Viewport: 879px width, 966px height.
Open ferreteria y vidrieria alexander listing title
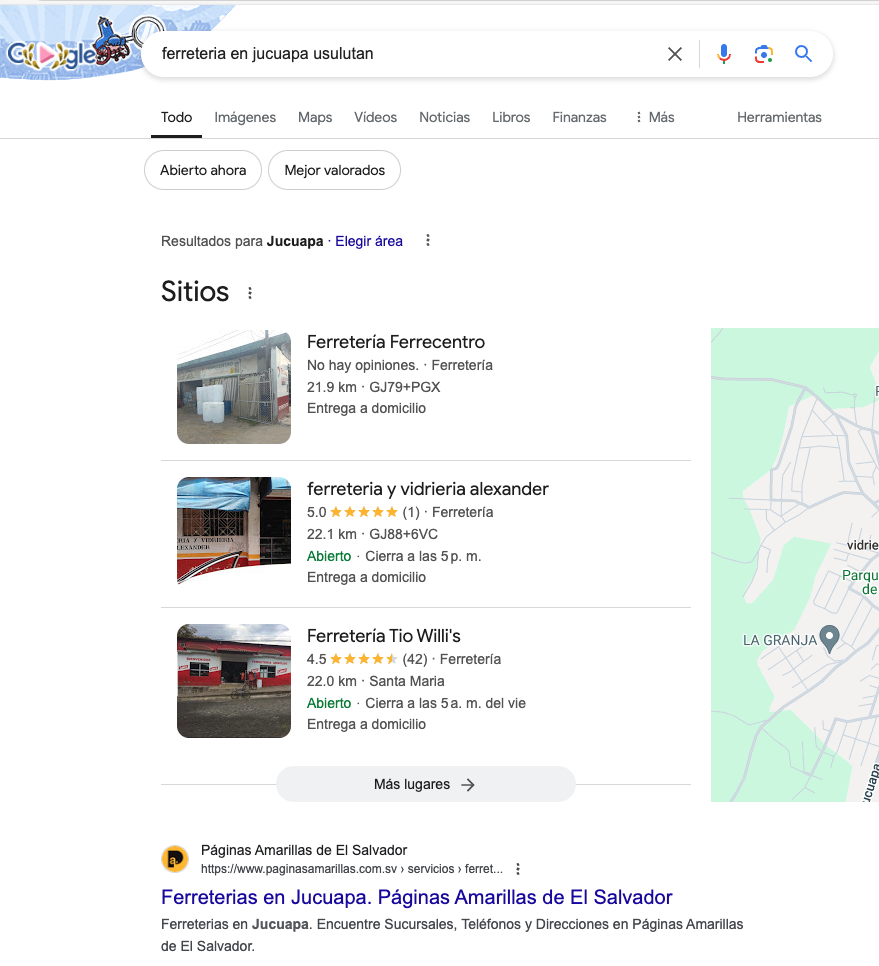click(427, 489)
